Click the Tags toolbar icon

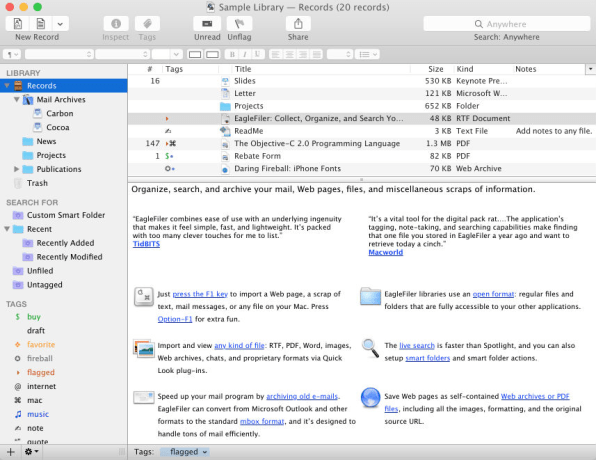(147, 24)
